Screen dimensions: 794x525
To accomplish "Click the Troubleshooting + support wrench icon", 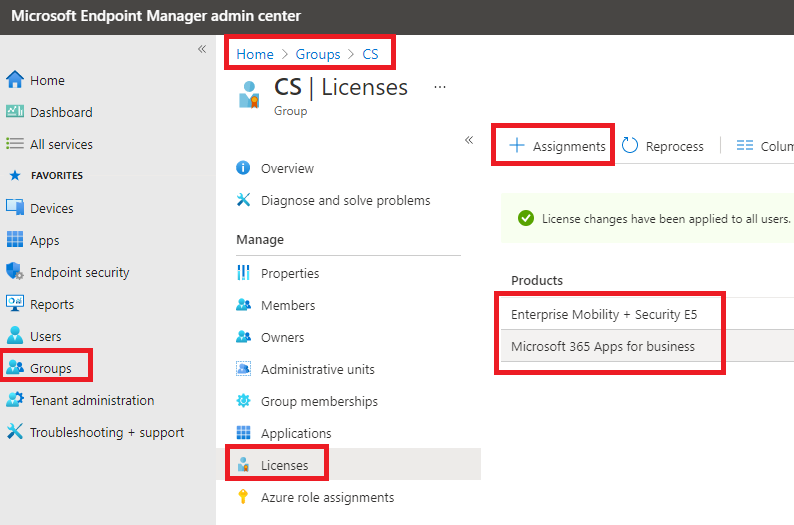I will (15, 431).
